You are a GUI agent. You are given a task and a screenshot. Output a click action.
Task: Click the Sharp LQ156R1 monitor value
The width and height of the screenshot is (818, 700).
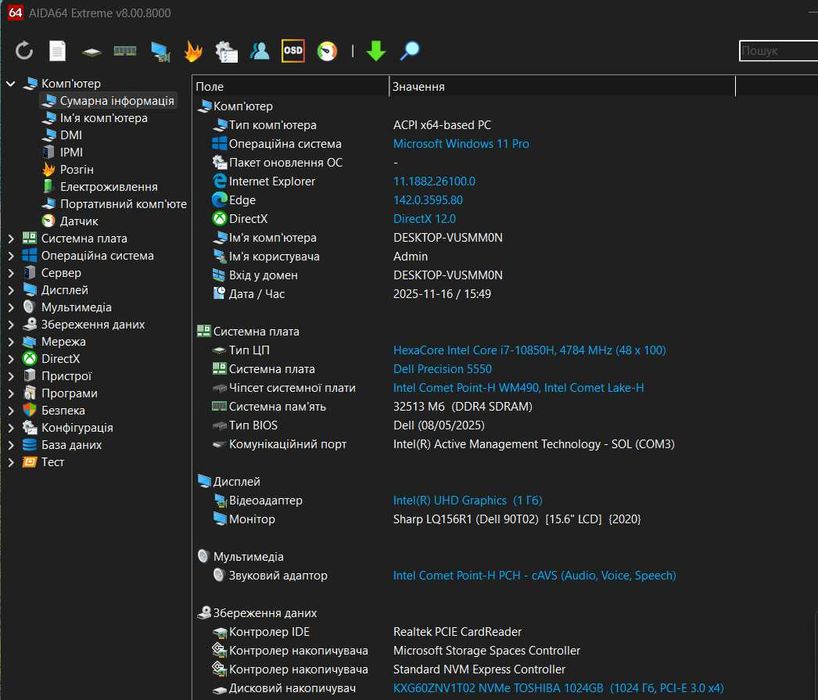[516, 520]
